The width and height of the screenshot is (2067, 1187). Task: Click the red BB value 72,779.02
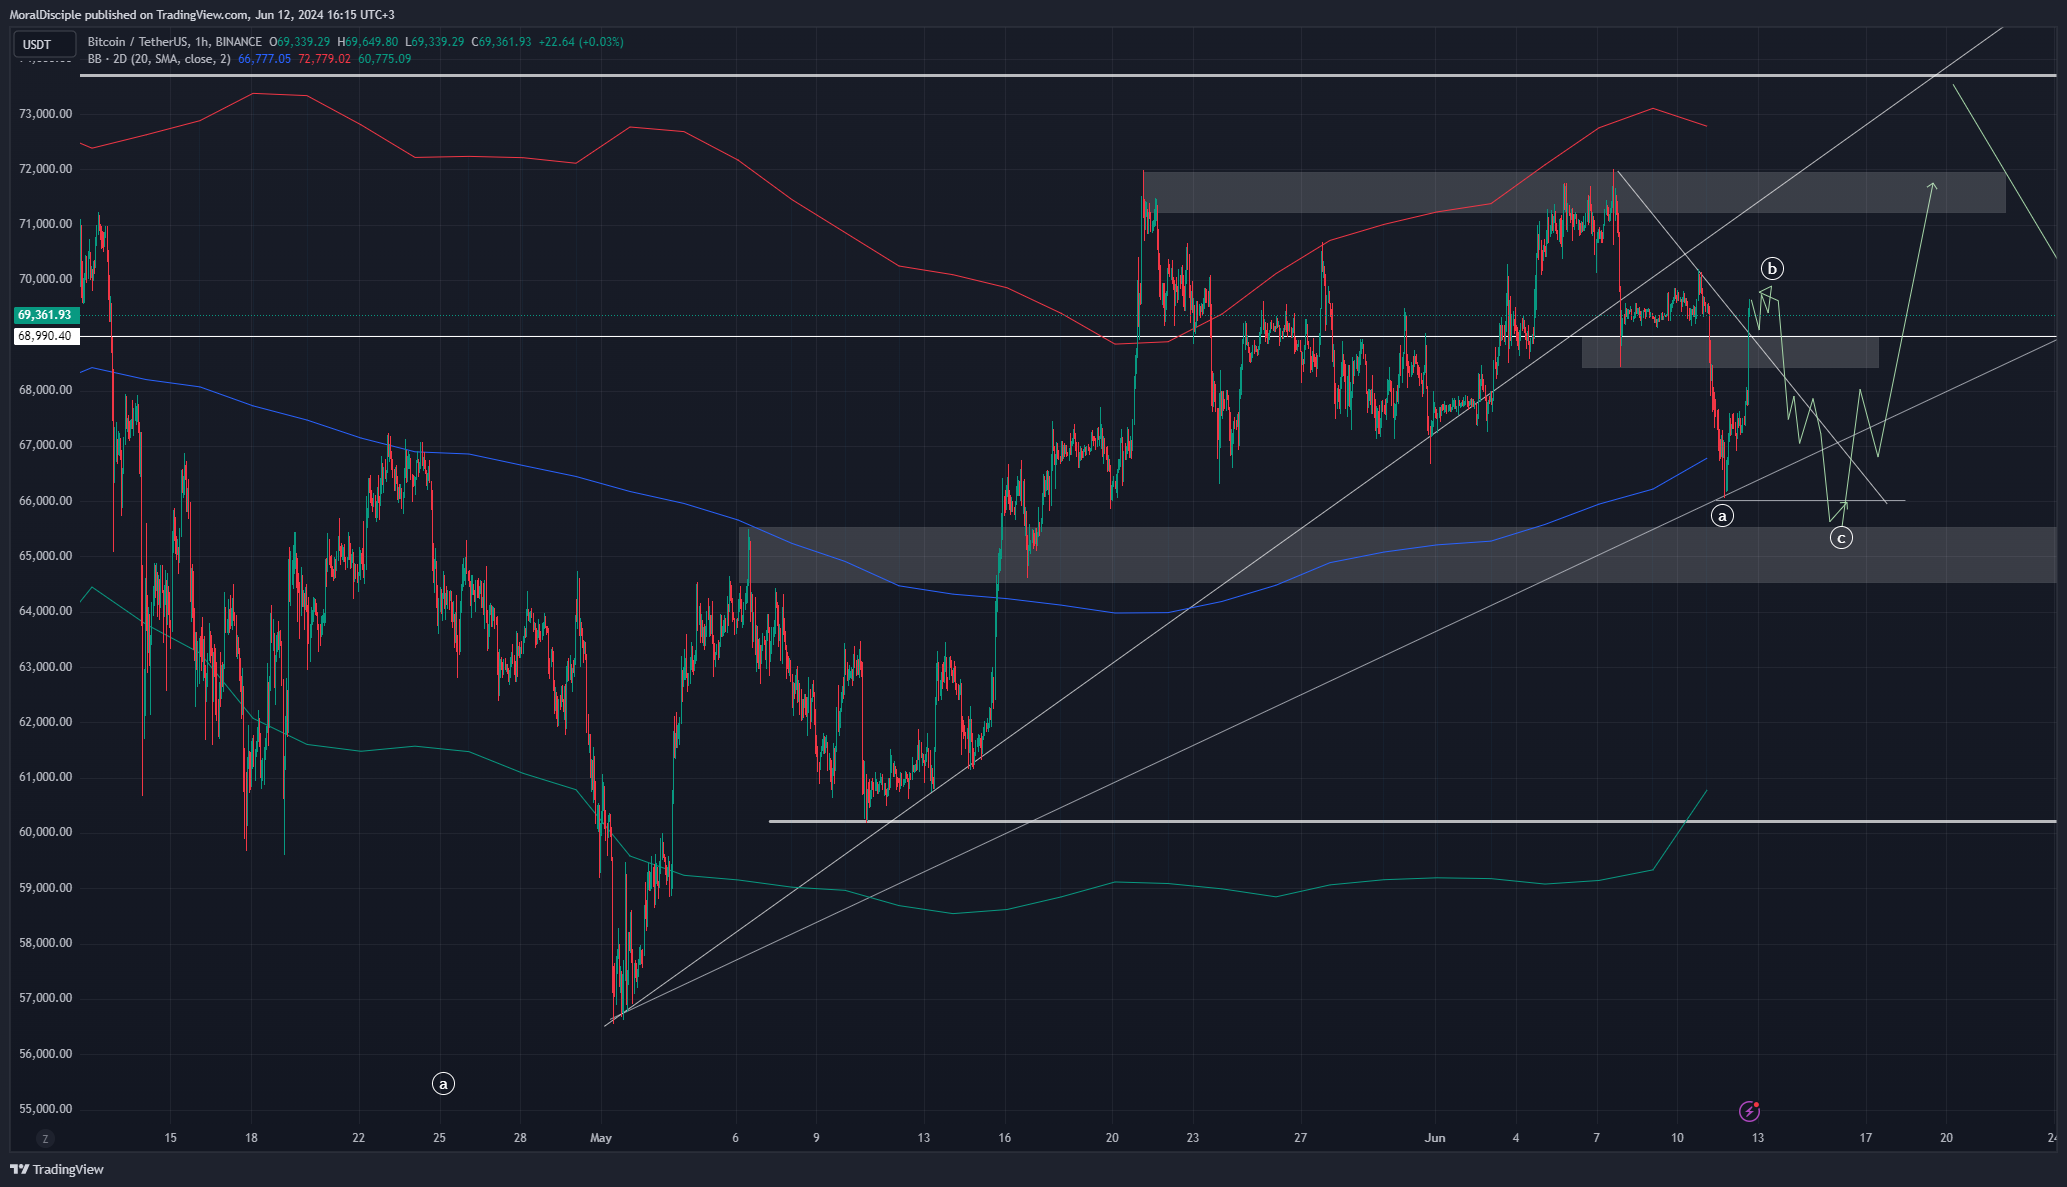point(324,59)
